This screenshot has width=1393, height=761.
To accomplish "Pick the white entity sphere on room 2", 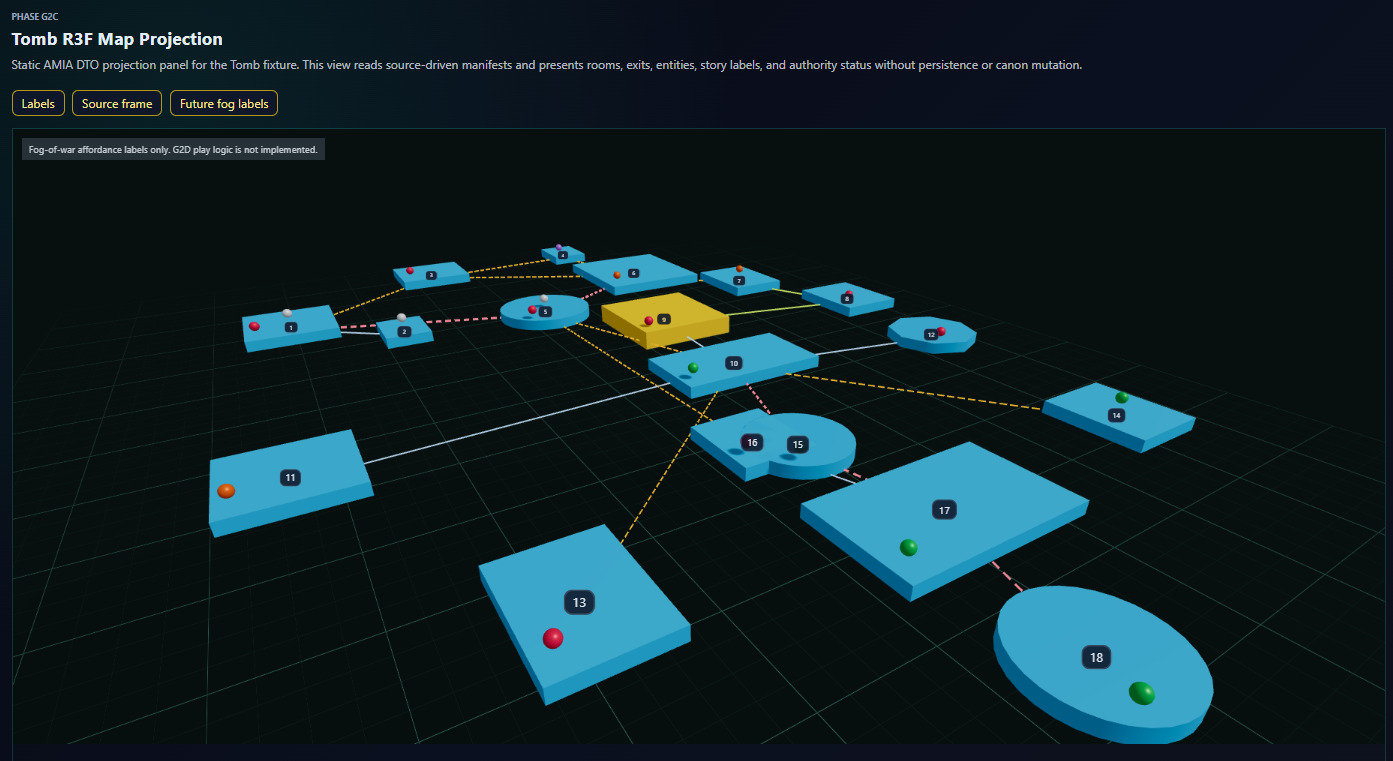I will tap(401, 317).
